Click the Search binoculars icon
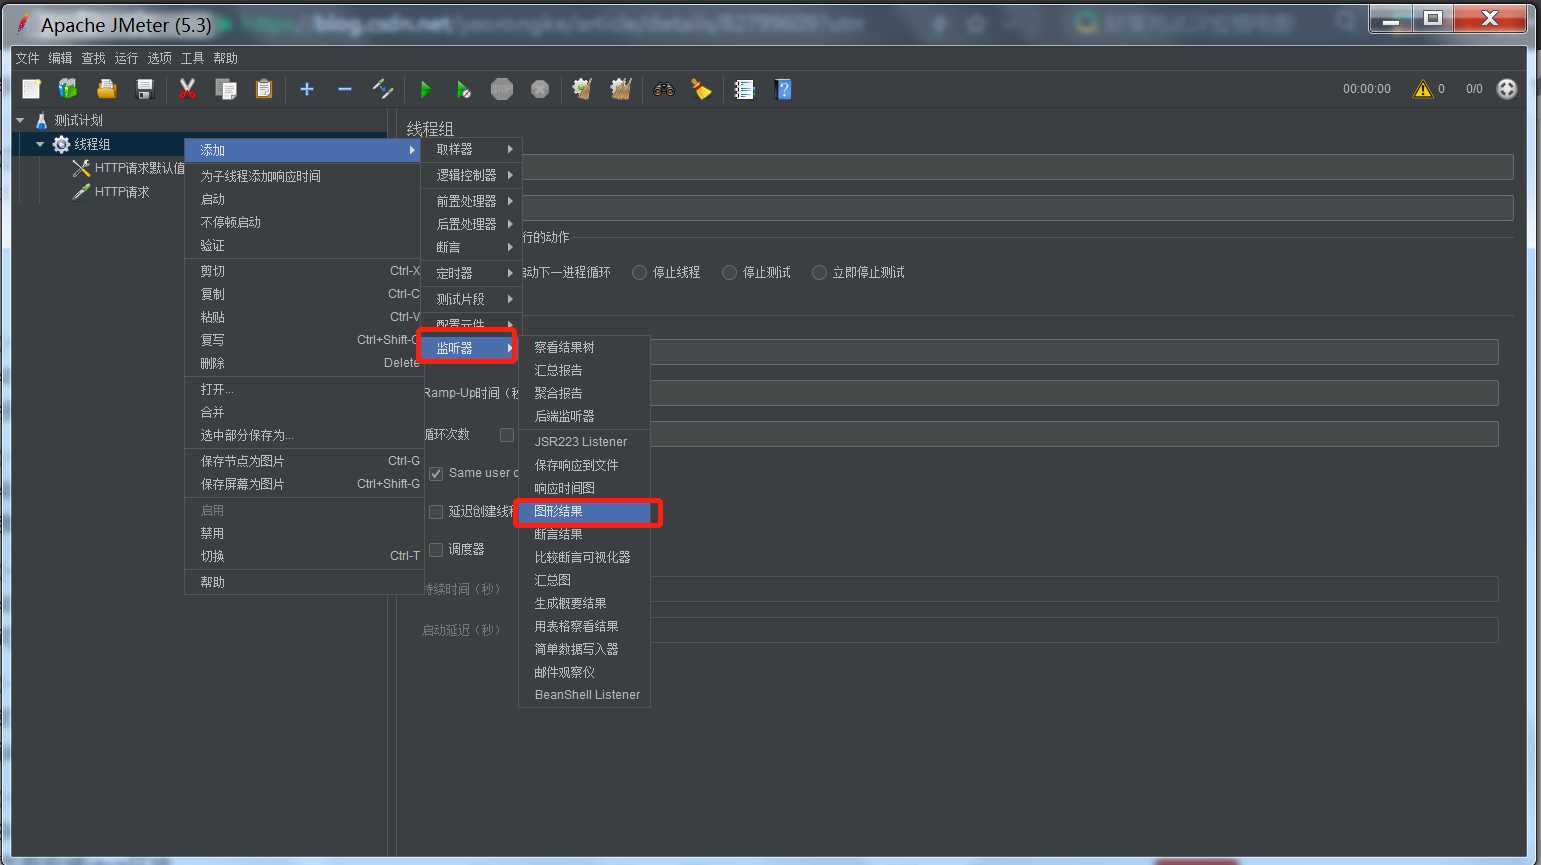Screen dimensions: 1541x865 point(664,90)
